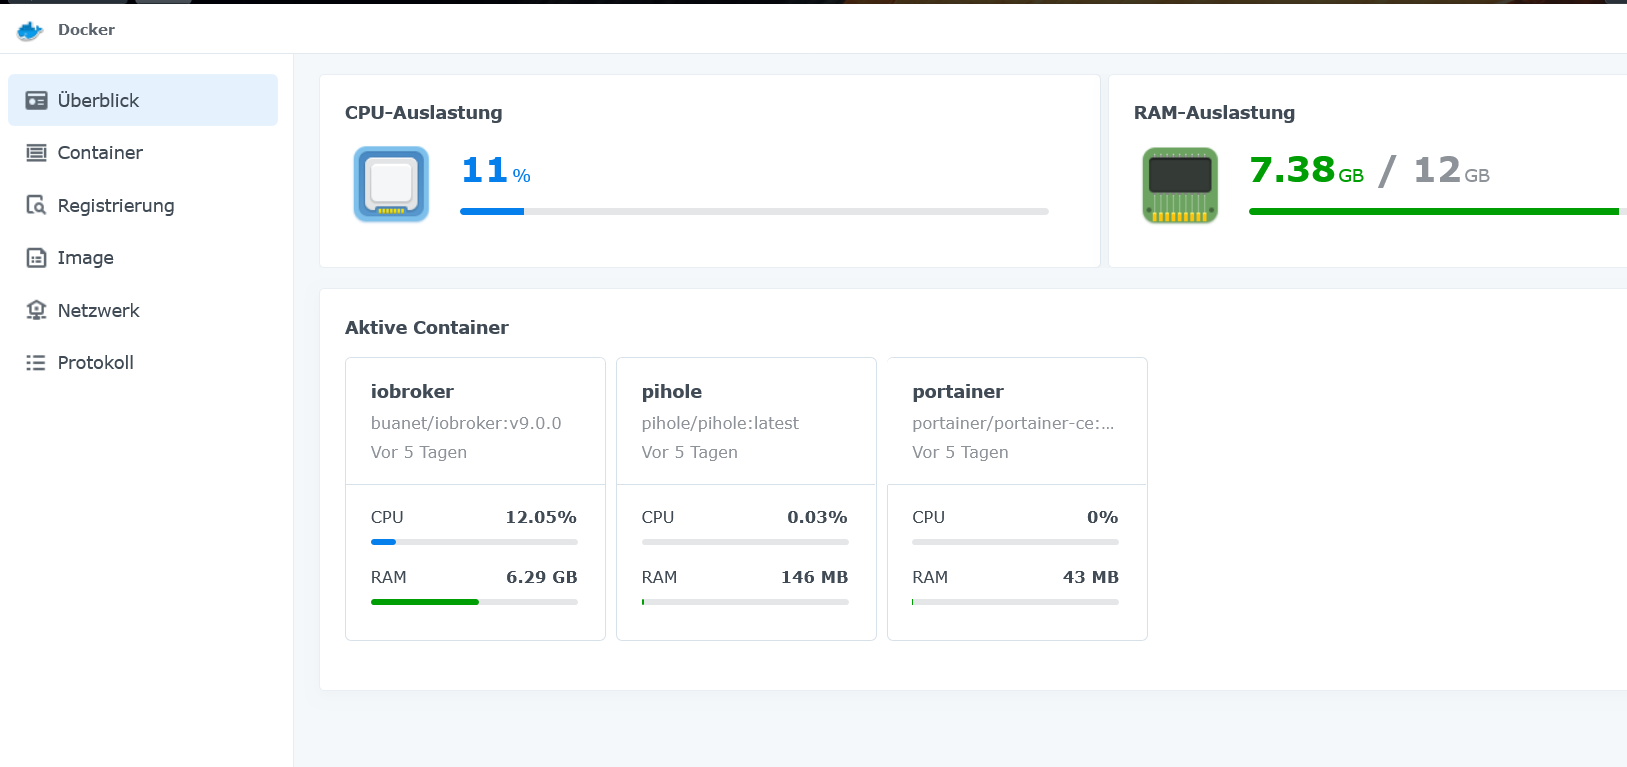Click the overall CPU usage progress bar
The width and height of the screenshot is (1627, 767).
(x=754, y=211)
